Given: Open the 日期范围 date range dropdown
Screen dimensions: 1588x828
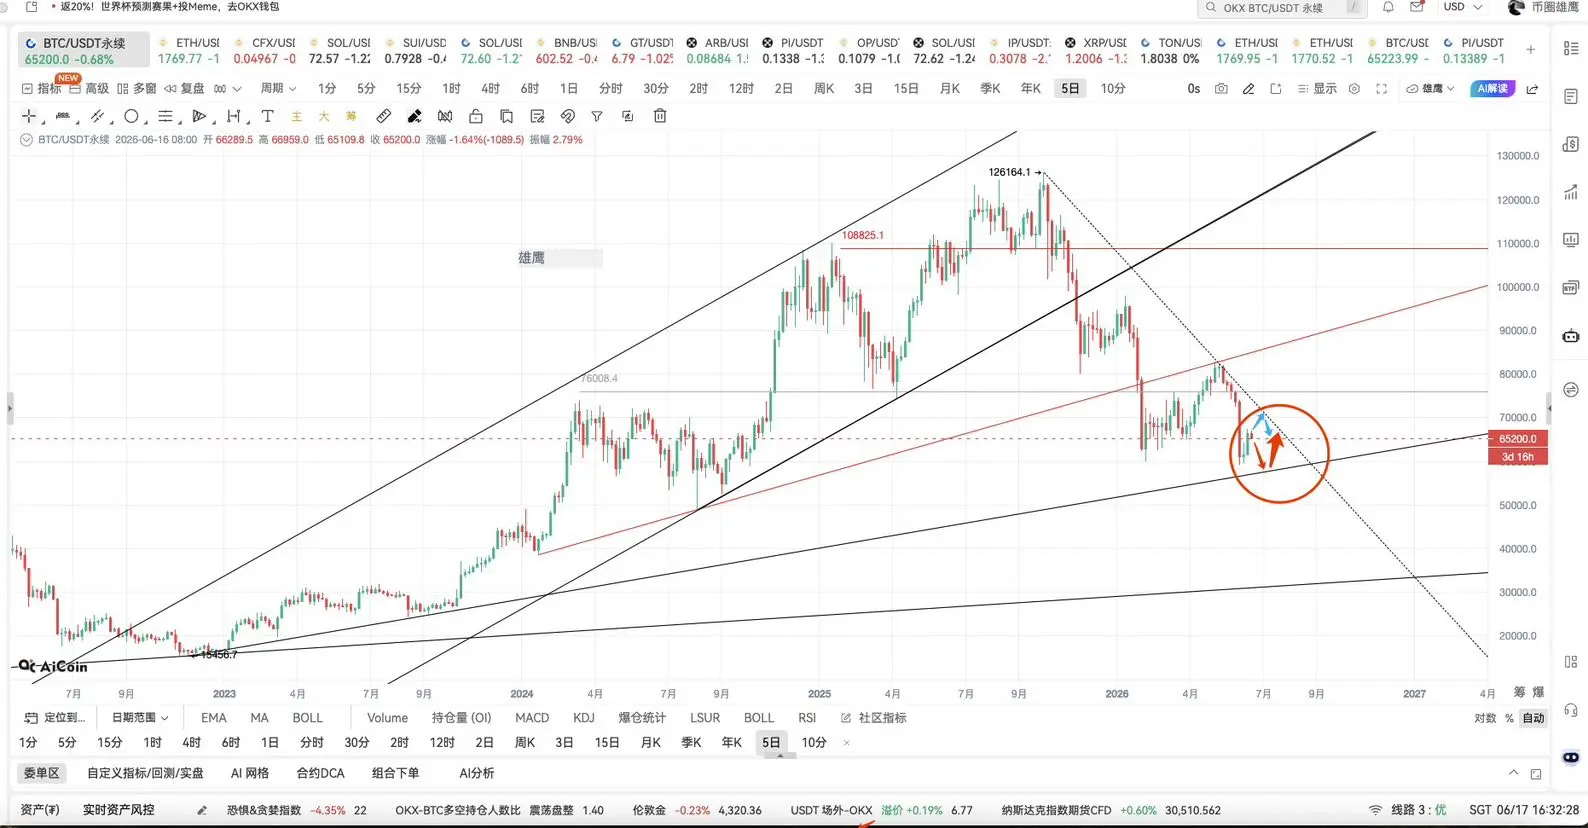Looking at the screenshot, I should [x=140, y=718].
